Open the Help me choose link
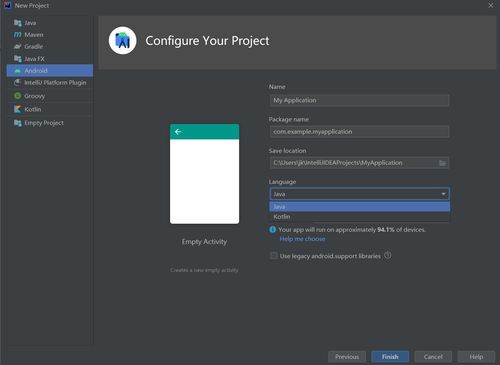 (x=302, y=239)
